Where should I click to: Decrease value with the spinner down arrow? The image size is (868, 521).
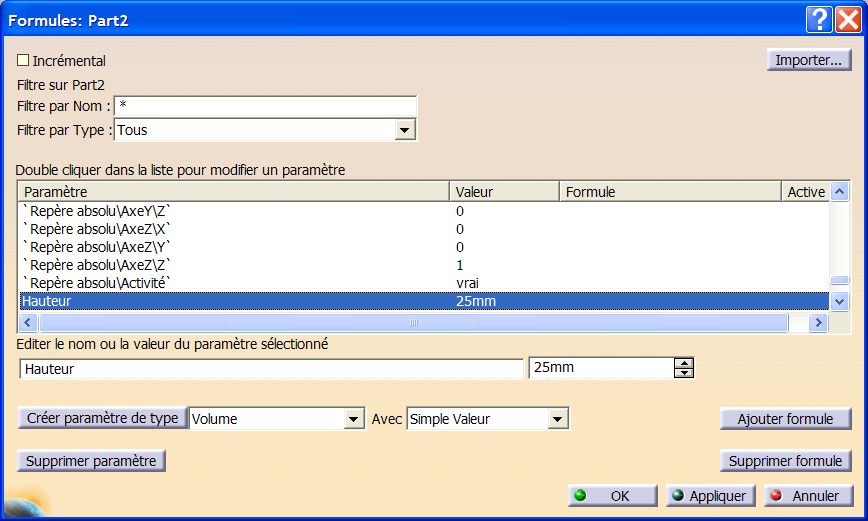[684, 373]
